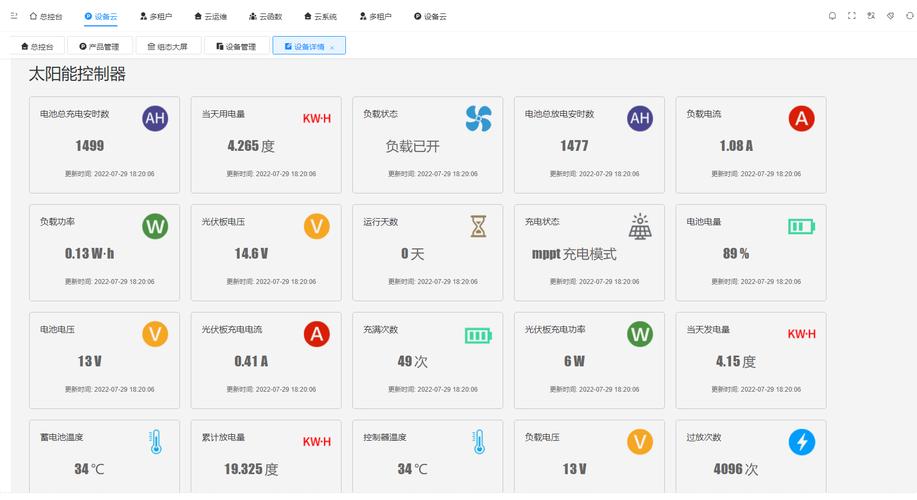The height and width of the screenshot is (500, 917).
Task: Open 多租户 menu right of 云系统
Action: click(x=375, y=16)
